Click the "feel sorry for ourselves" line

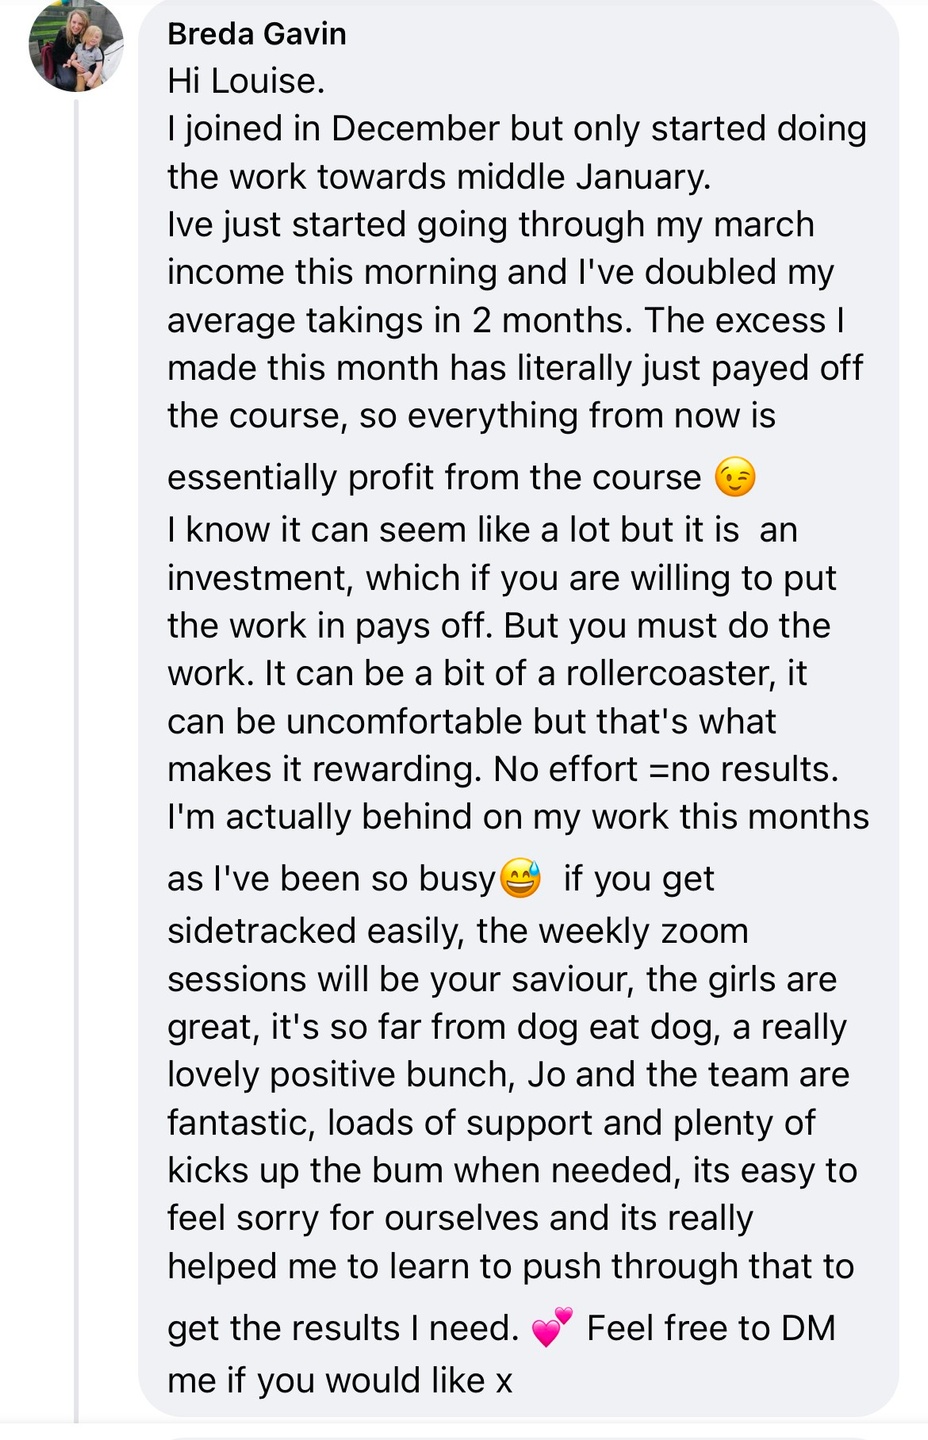click(x=460, y=1218)
